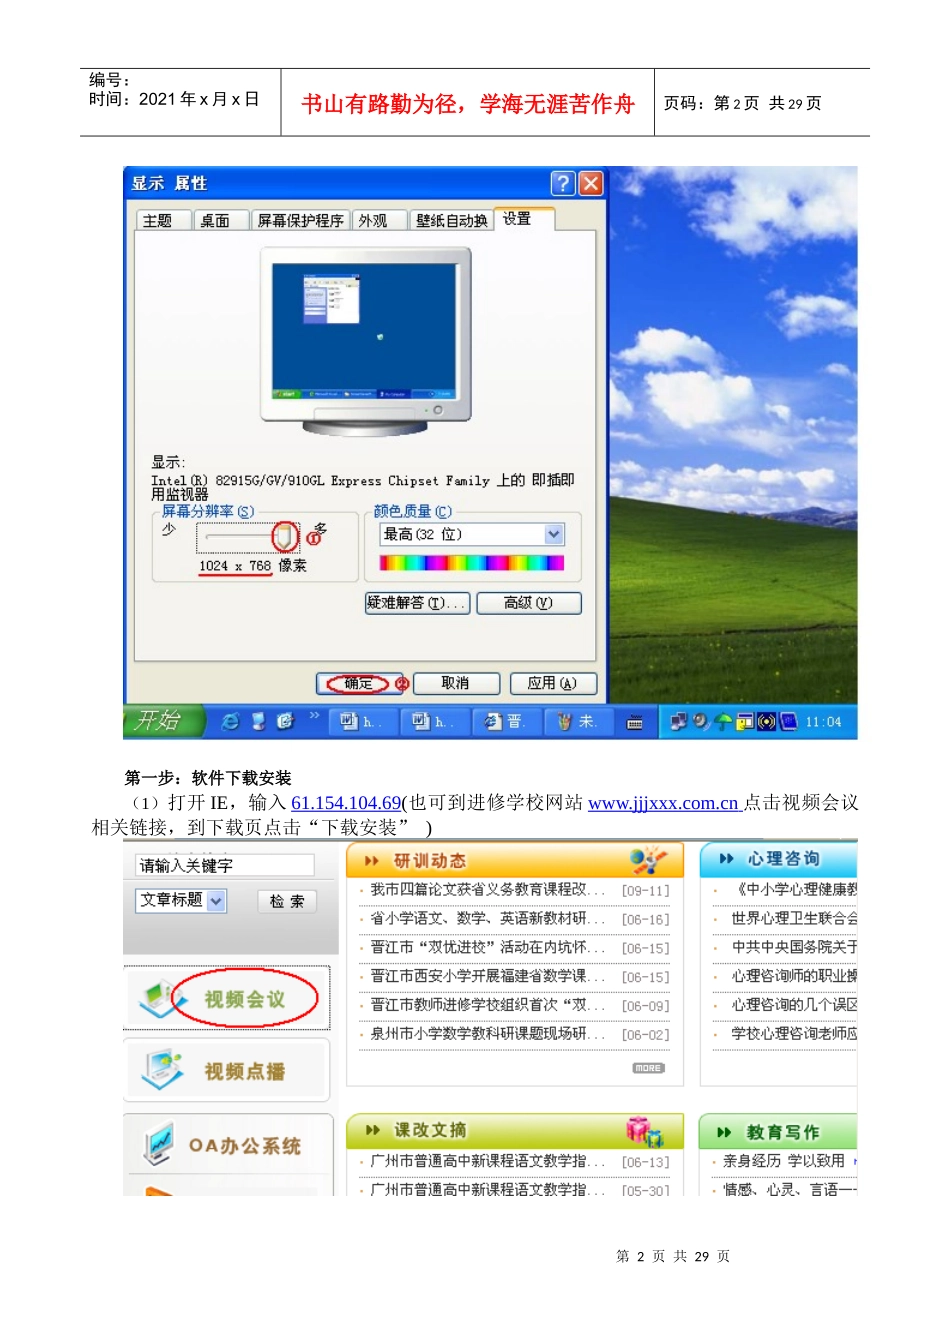The width and height of the screenshot is (950, 1344).
Task: Click the 疑难解答 button
Action: point(417,603)
